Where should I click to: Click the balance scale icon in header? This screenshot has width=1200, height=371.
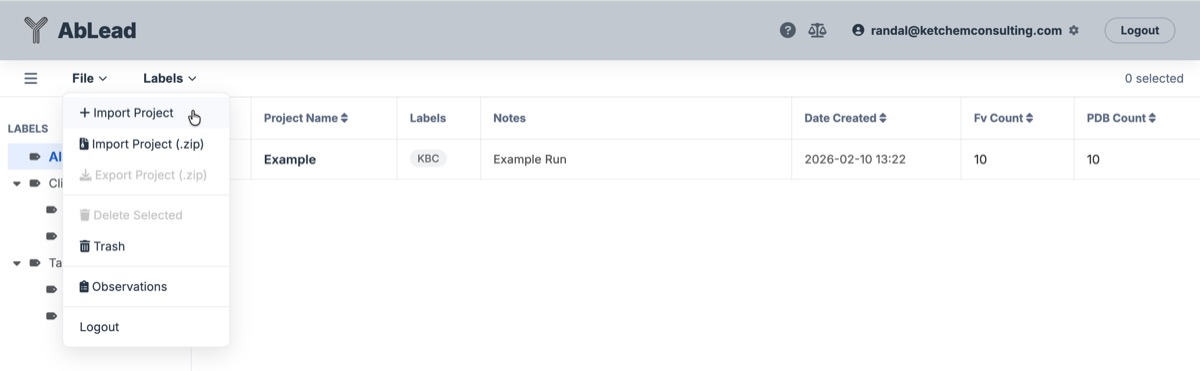point(817,30)
